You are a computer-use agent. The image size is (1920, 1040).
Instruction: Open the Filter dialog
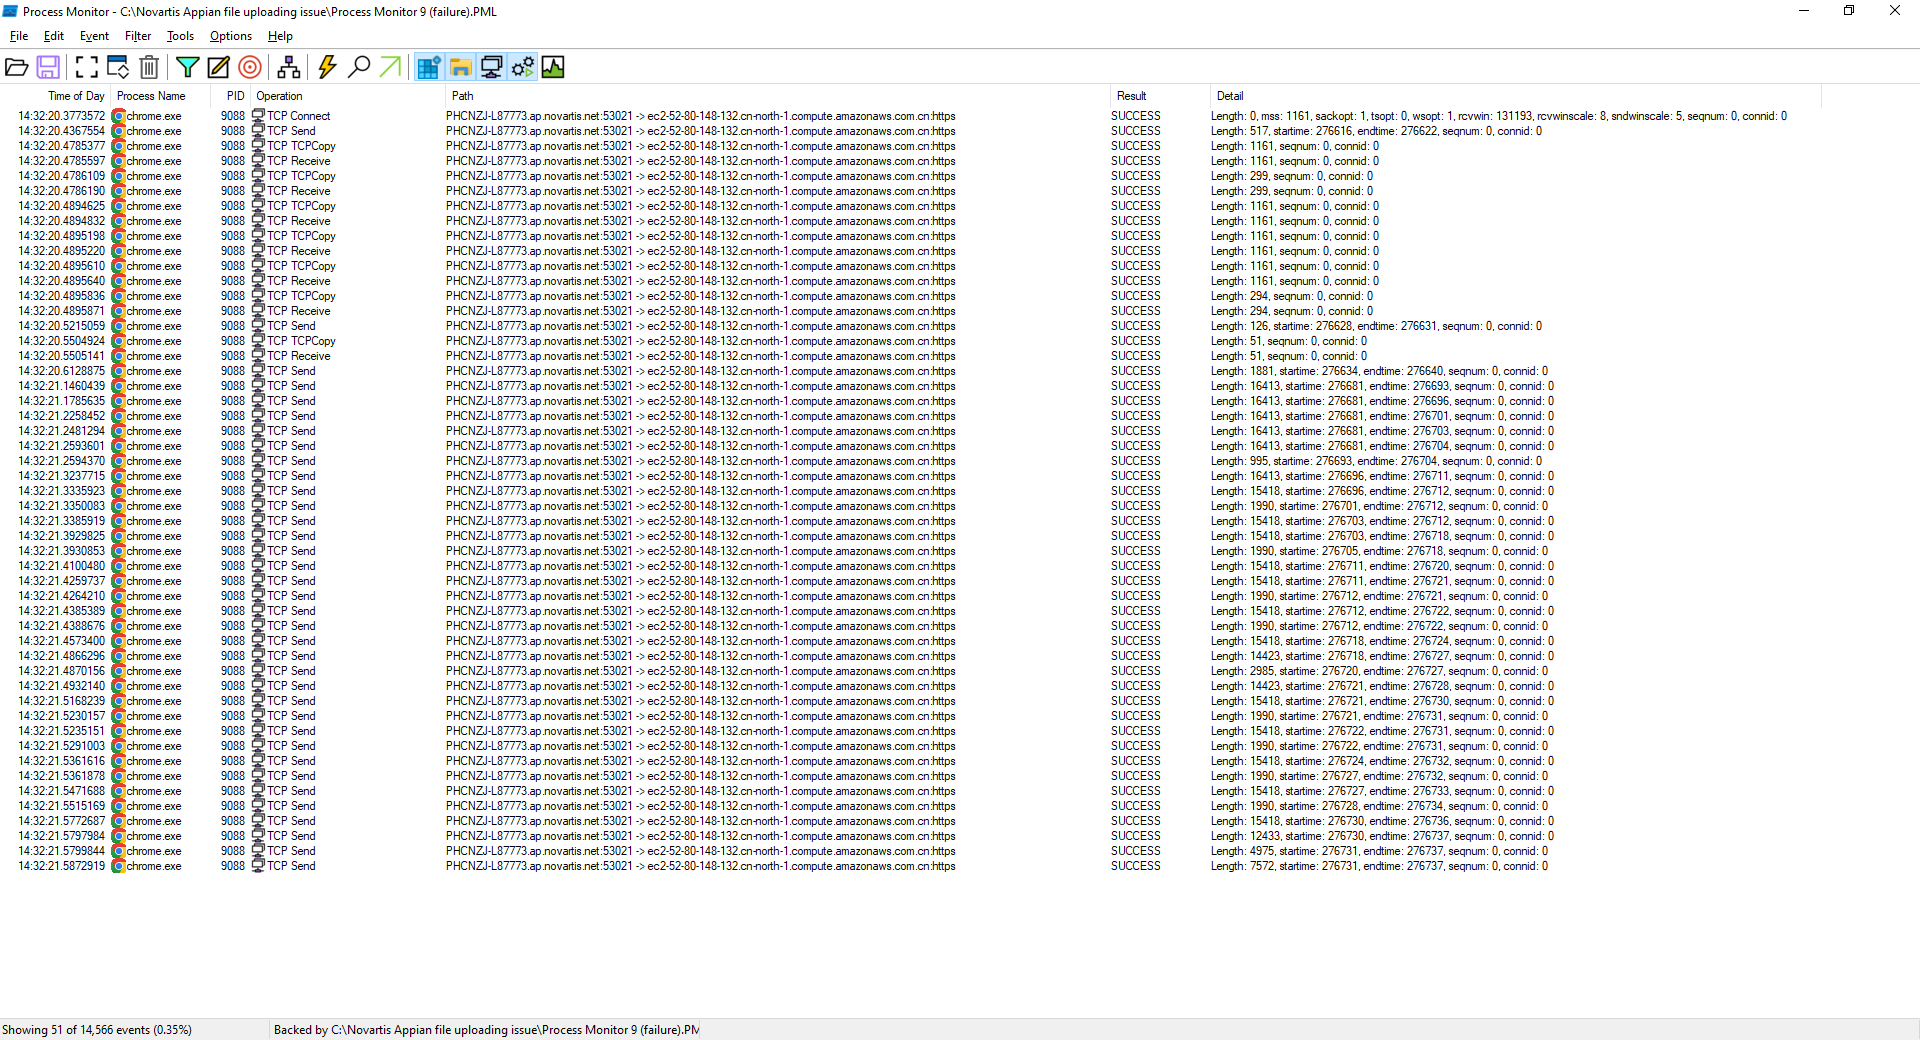[187, 67]
